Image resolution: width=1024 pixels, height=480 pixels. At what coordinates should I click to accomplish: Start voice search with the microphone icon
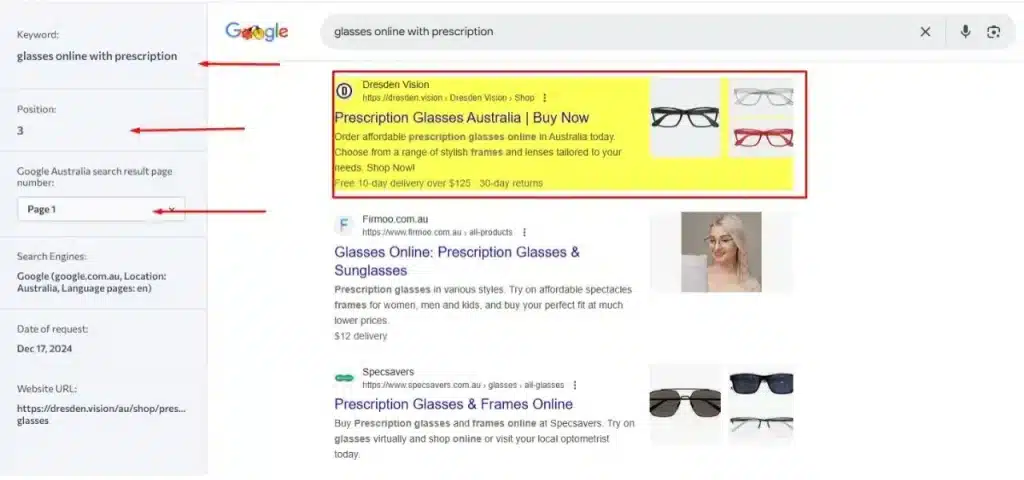click(965, 31)
